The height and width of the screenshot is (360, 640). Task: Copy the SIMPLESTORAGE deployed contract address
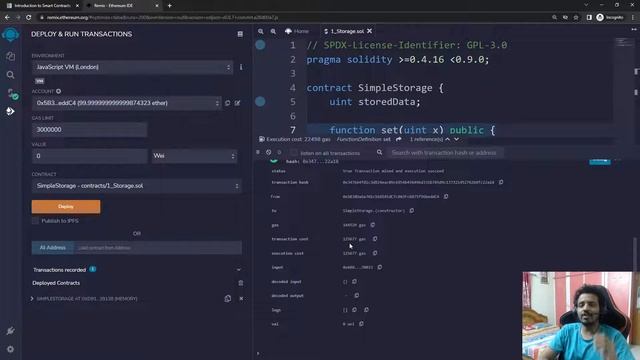tap(228, 299)
